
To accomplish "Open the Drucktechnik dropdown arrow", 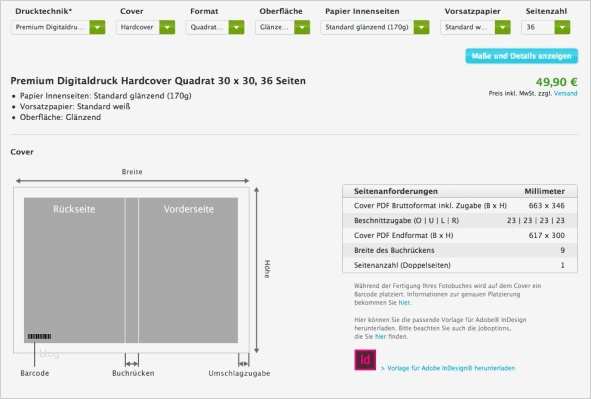I will pos(97,27).
